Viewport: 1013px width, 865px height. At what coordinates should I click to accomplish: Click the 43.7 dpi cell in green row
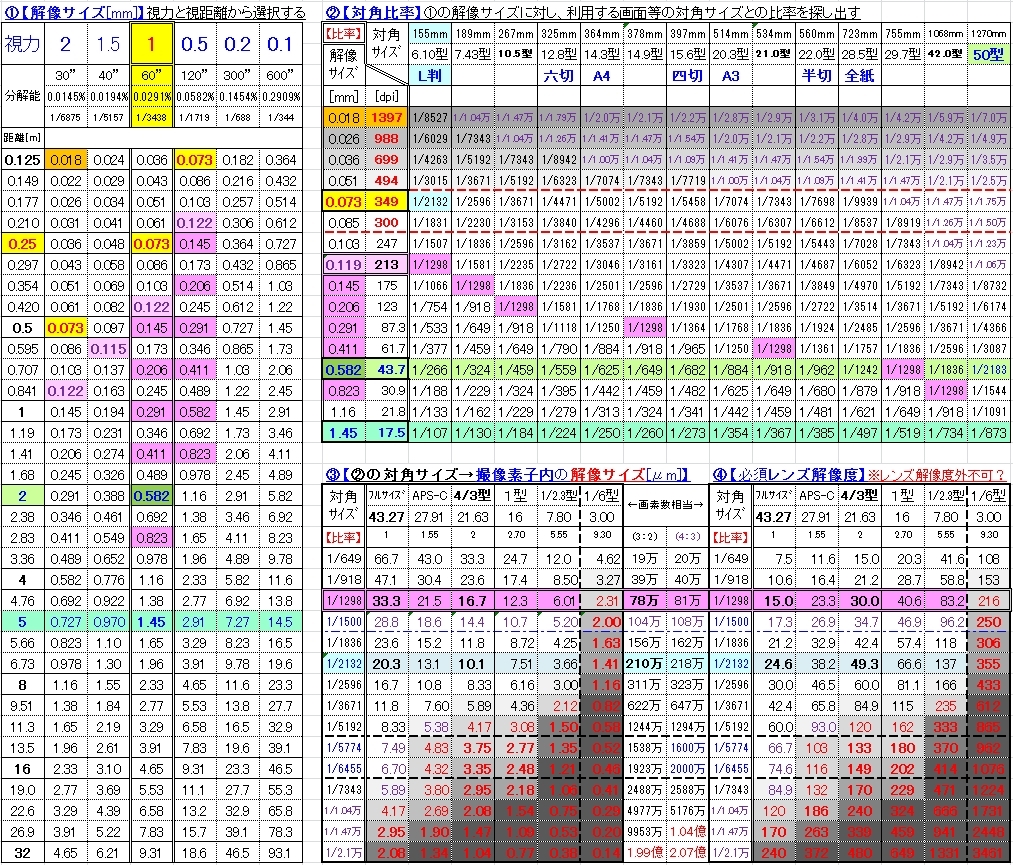pyautogui.click(x=386, y=370)
